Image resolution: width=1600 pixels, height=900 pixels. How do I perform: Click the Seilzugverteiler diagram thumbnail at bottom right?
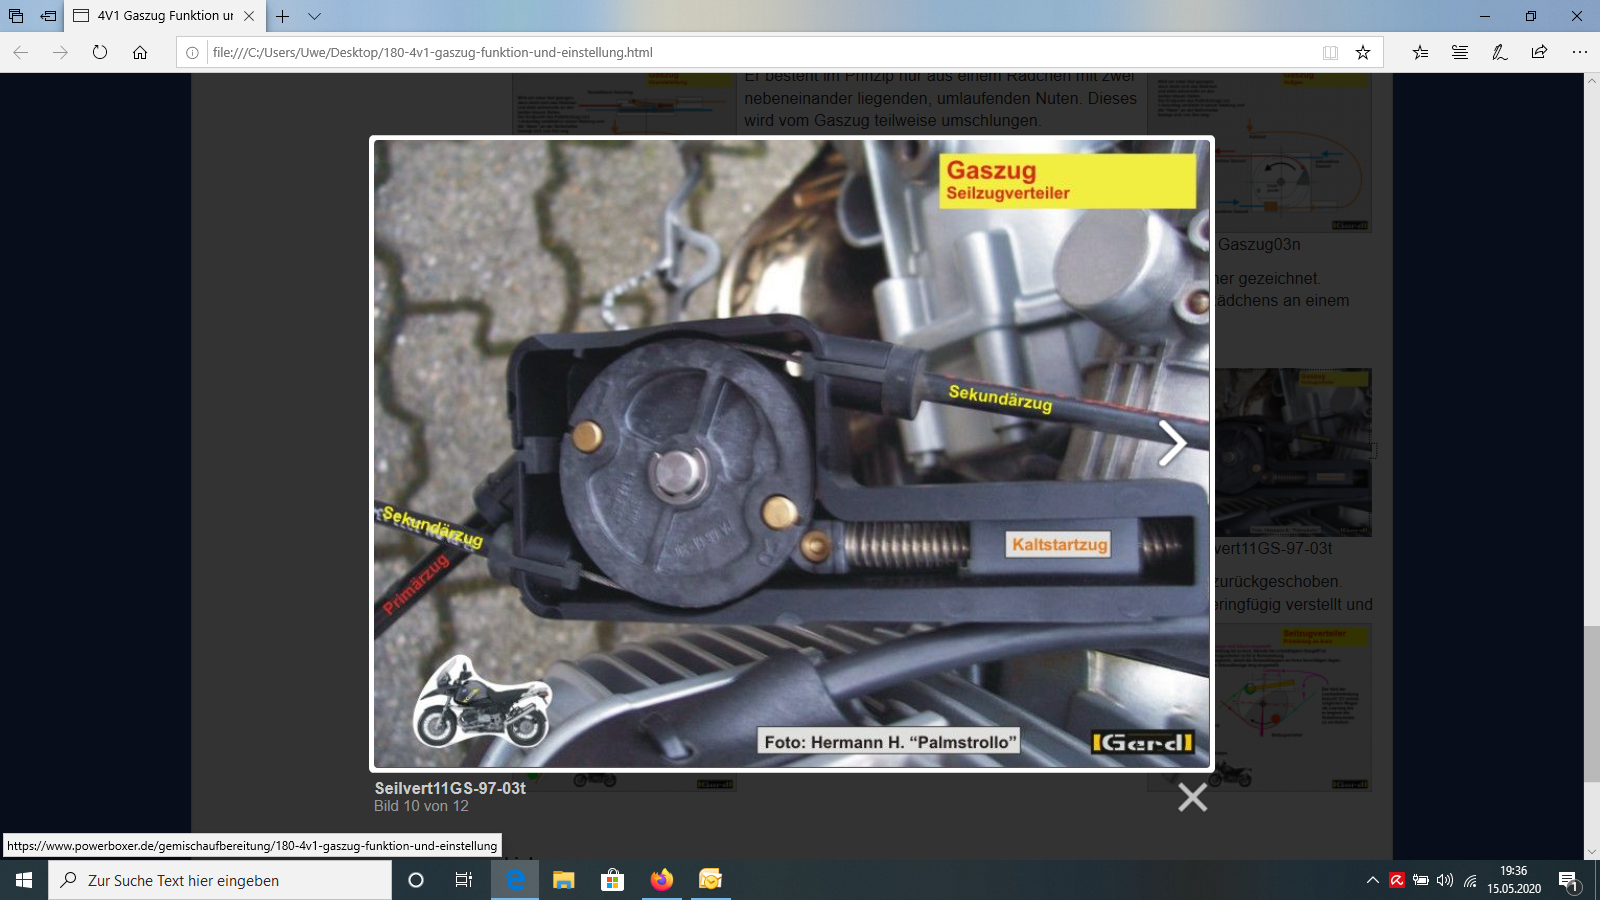pyautogui.click(x=1294, y=708)
